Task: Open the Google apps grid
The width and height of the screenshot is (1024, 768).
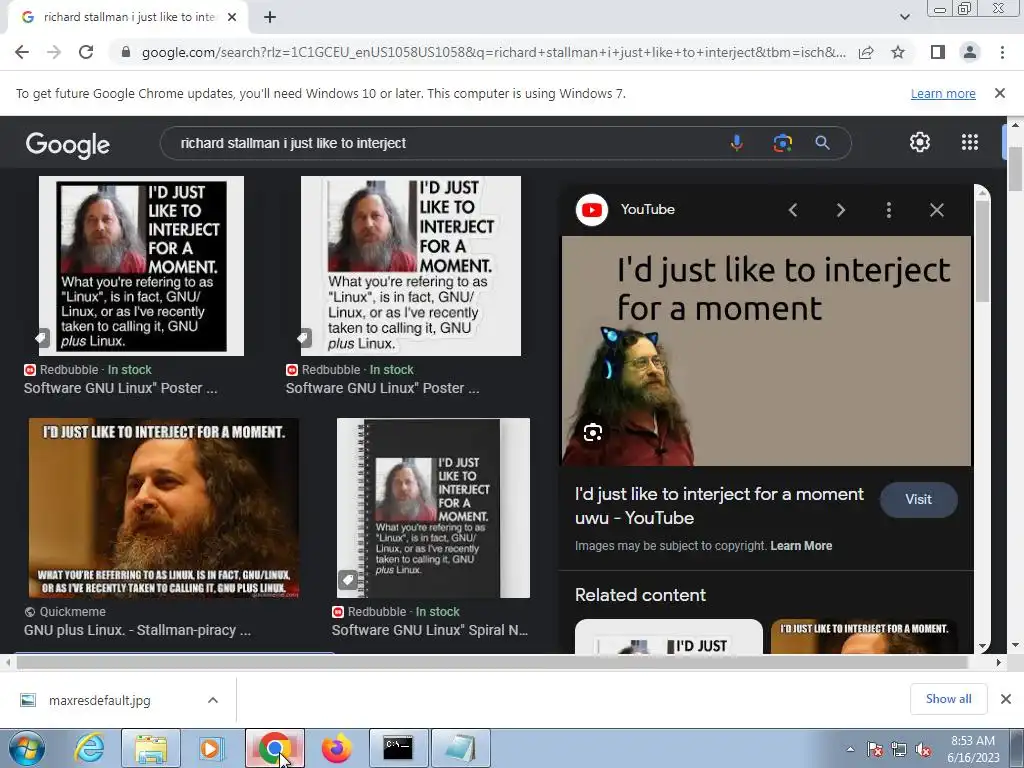Action: (970, 142)
